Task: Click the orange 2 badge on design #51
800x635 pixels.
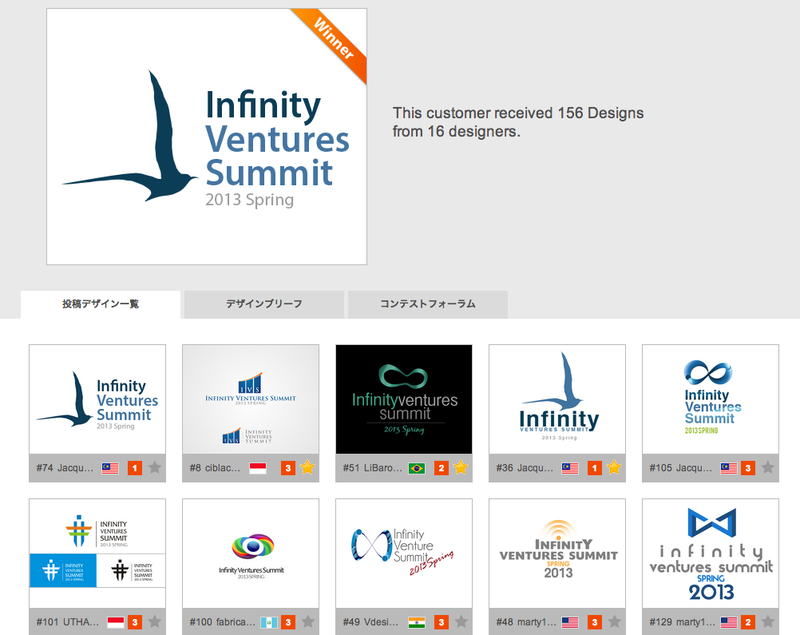Action: (441, 468)
